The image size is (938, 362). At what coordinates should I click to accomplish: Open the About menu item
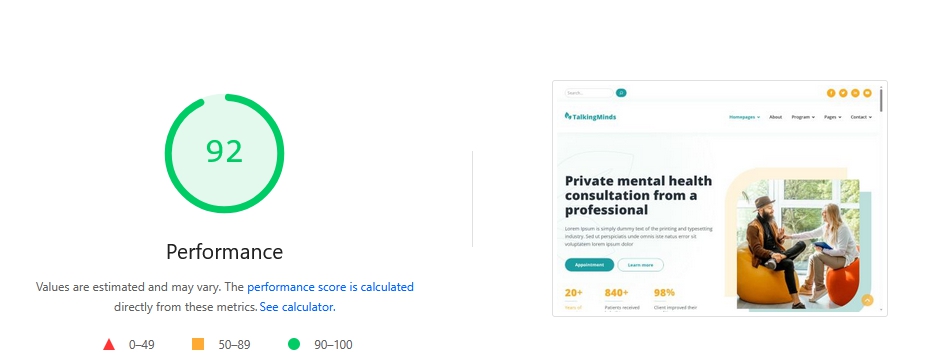pyautogui.click(x=775, y=117)
